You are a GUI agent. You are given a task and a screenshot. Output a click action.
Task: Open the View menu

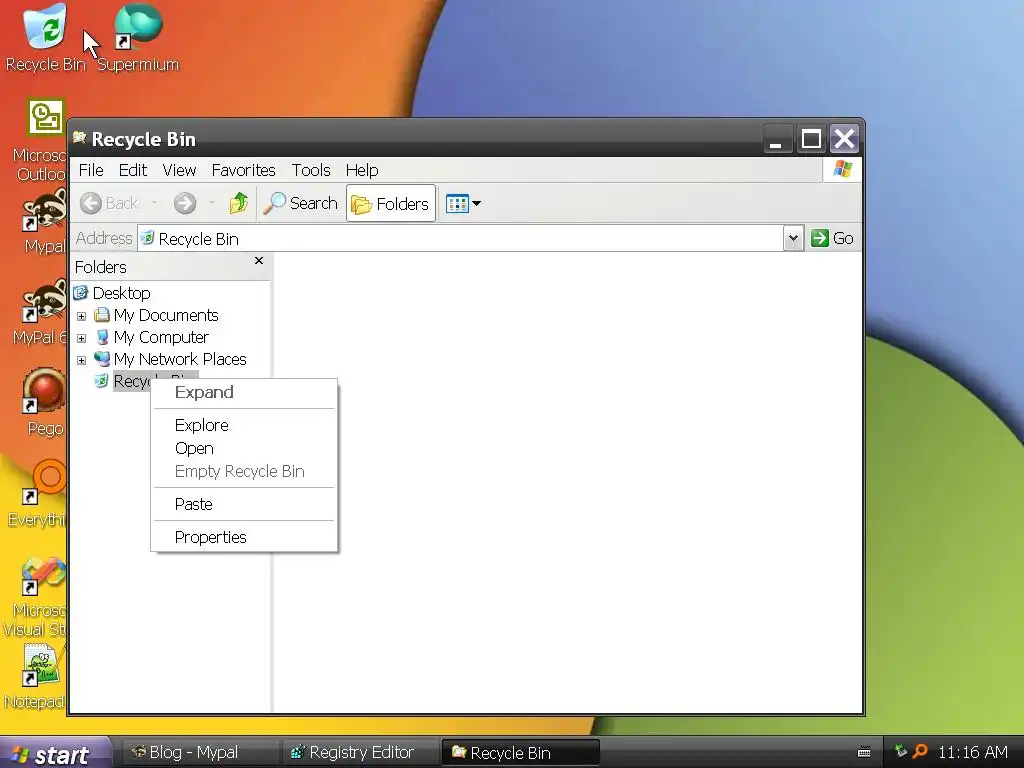(x=179, y=170)
